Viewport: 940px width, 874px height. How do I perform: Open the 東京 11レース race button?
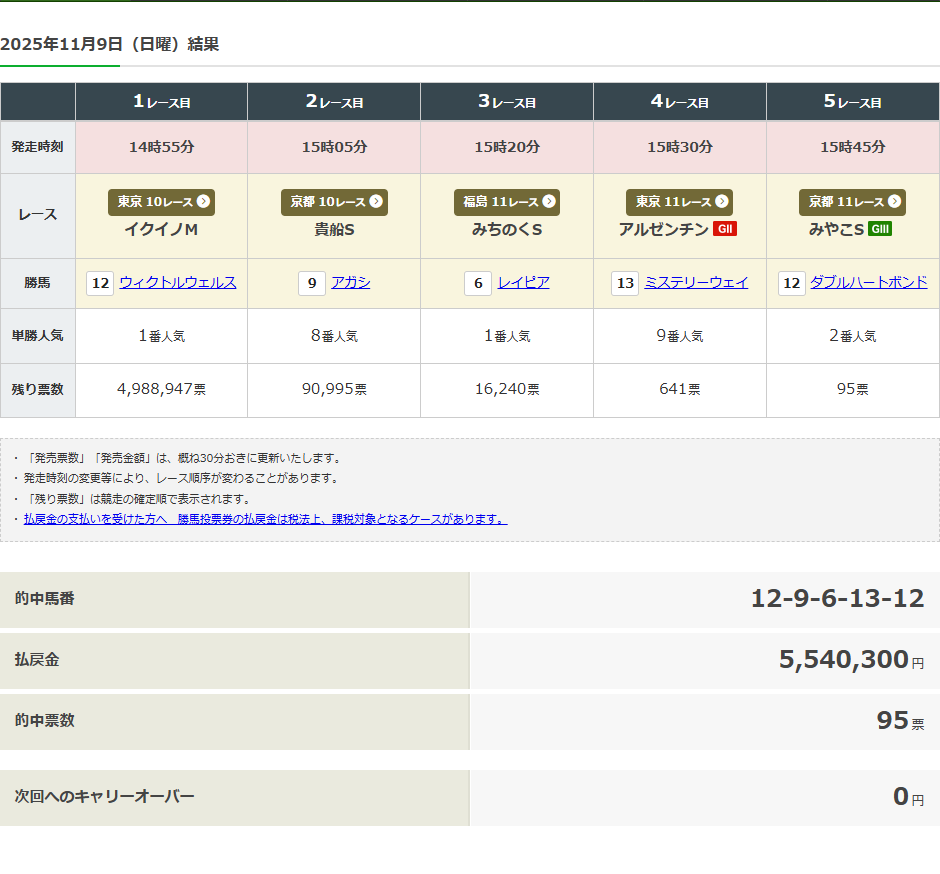[679, 202]
